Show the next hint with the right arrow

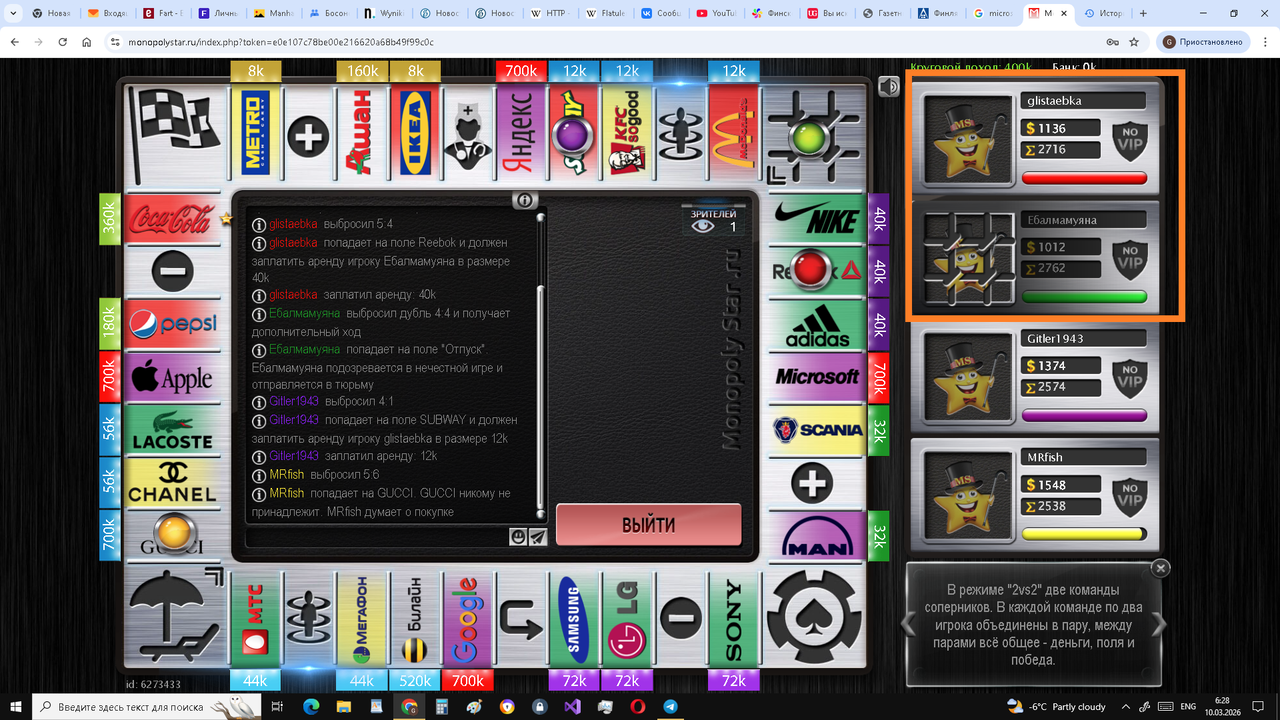(1159, 624)
